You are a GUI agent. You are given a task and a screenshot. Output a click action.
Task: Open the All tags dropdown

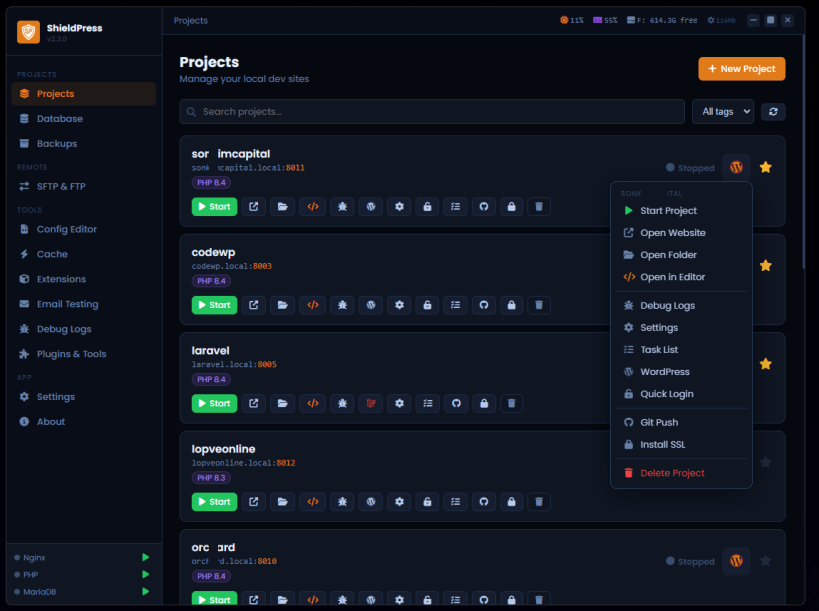pos(723,112)
